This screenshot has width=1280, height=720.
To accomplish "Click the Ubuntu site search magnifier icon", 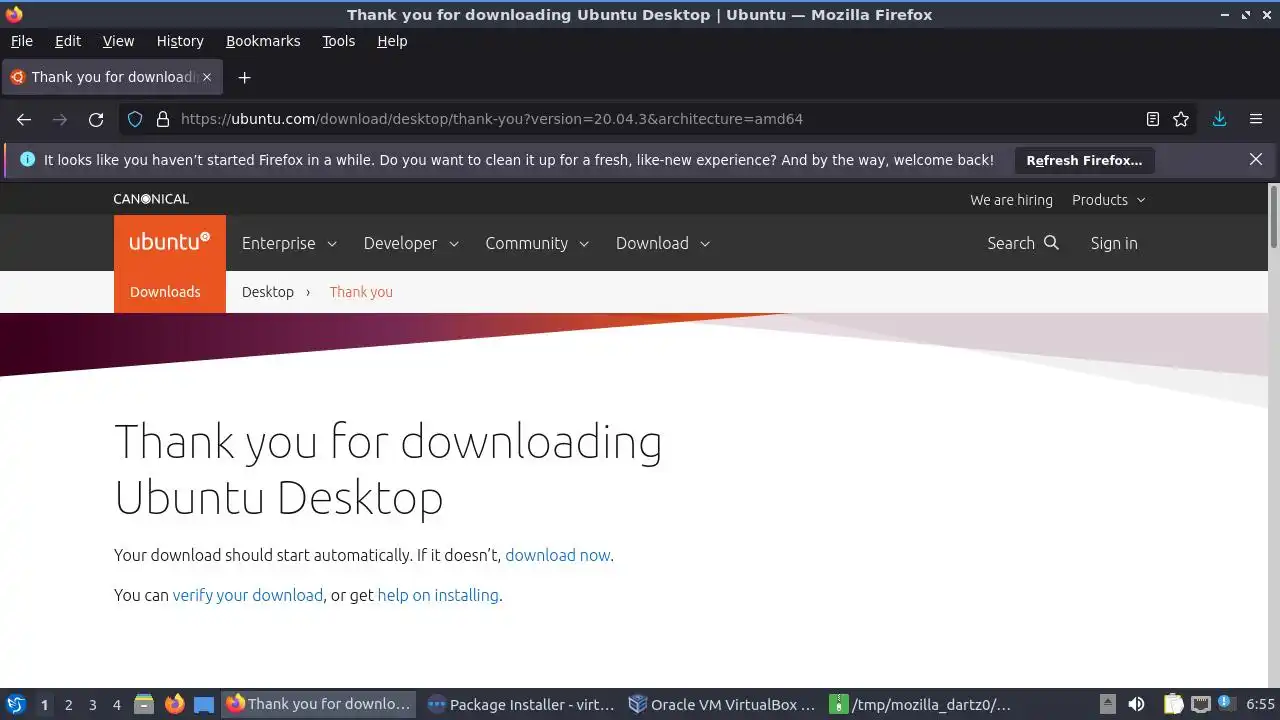I will [x=1051, y=243].
